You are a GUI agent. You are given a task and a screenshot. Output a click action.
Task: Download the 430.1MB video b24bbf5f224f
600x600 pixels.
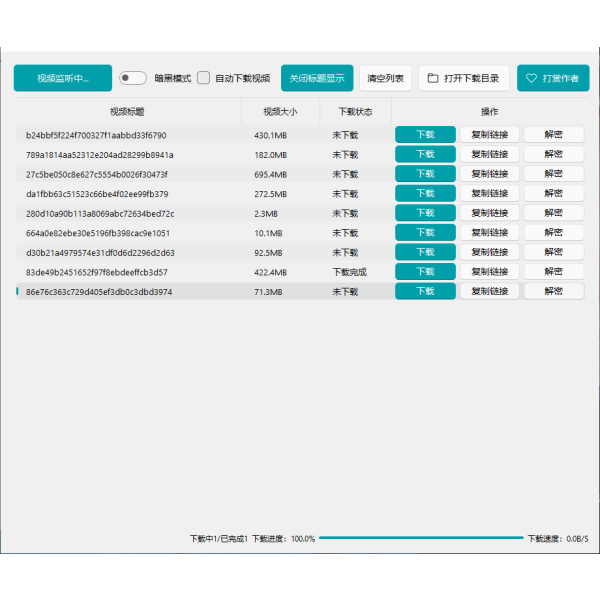click(425, 135)
